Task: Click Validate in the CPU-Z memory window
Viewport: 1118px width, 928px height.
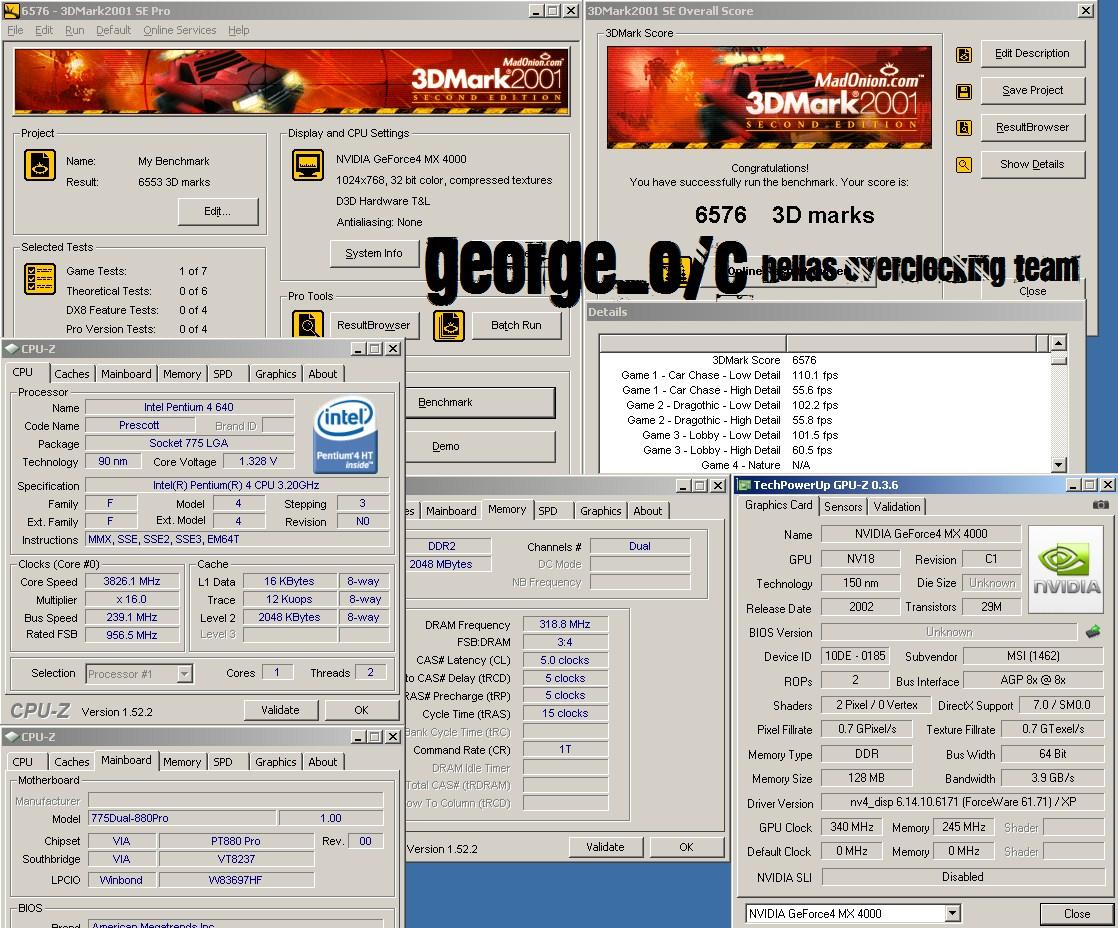Action: pos(605,847)
